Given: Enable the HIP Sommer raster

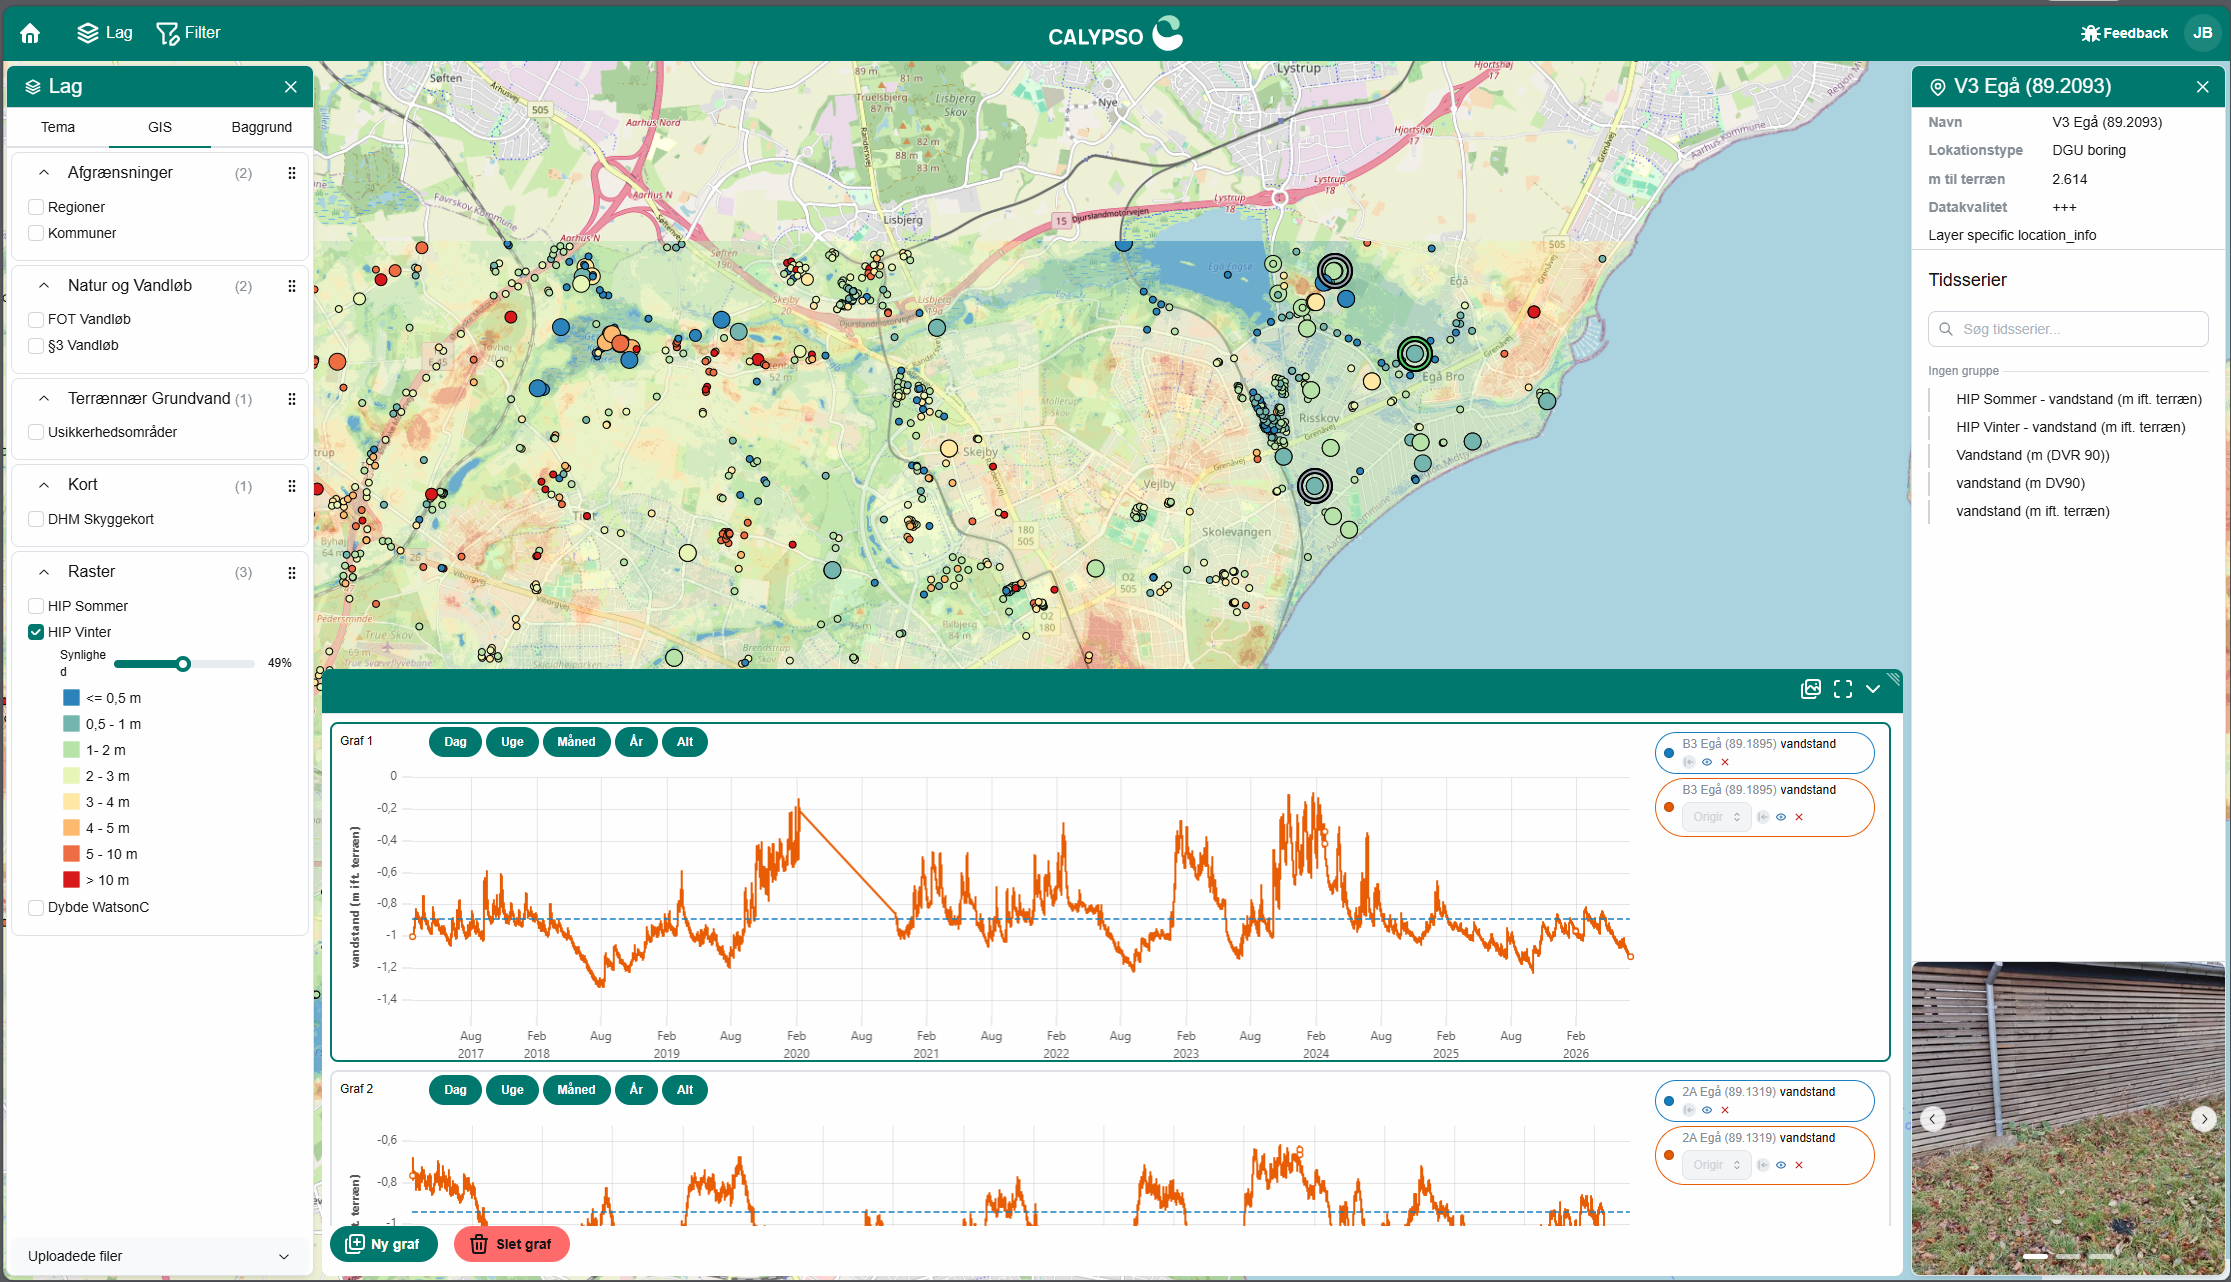Looking at the screenshot, I should [x=36, y=606].
